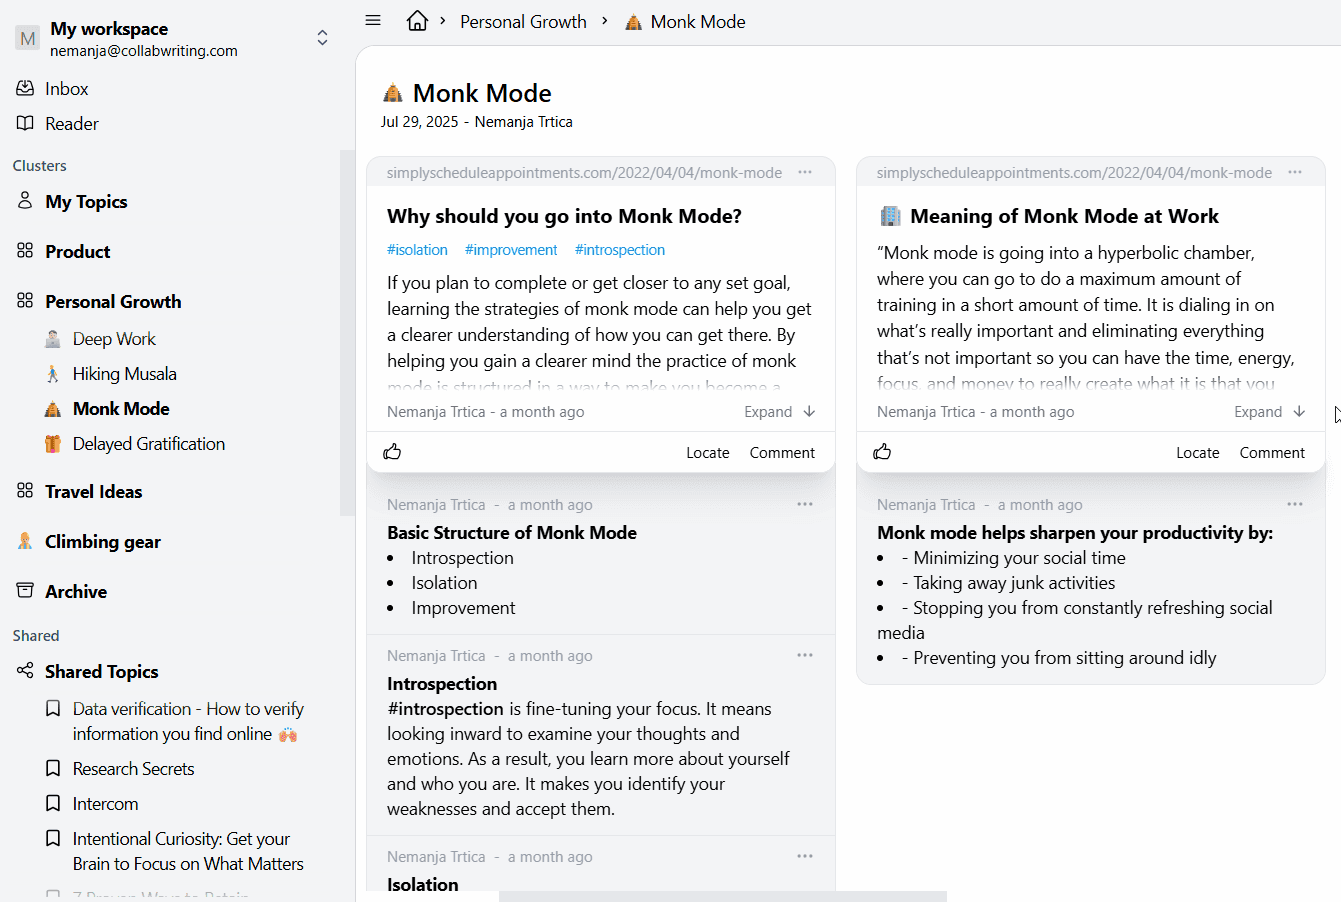Open 'Intentional Curiosity' shared topic

coord(188,851)
